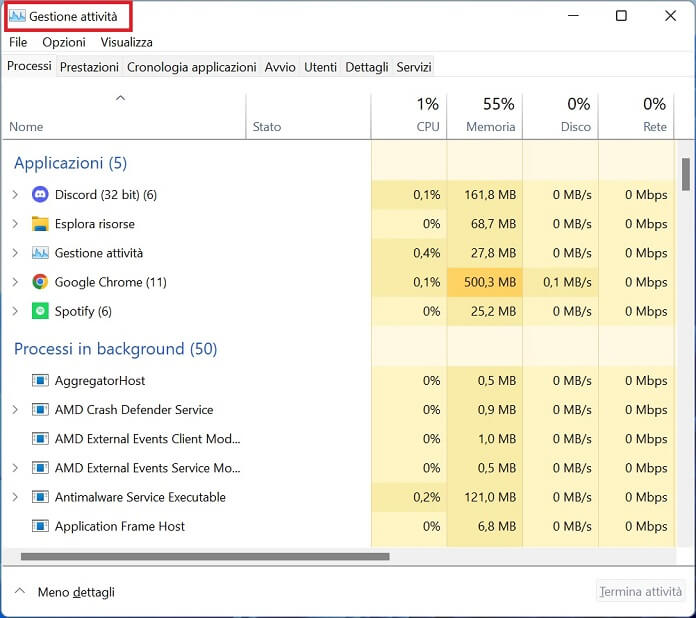Select the AggregatorHost row name
This screenshot has height=618, width=696.
coord(100,380)
